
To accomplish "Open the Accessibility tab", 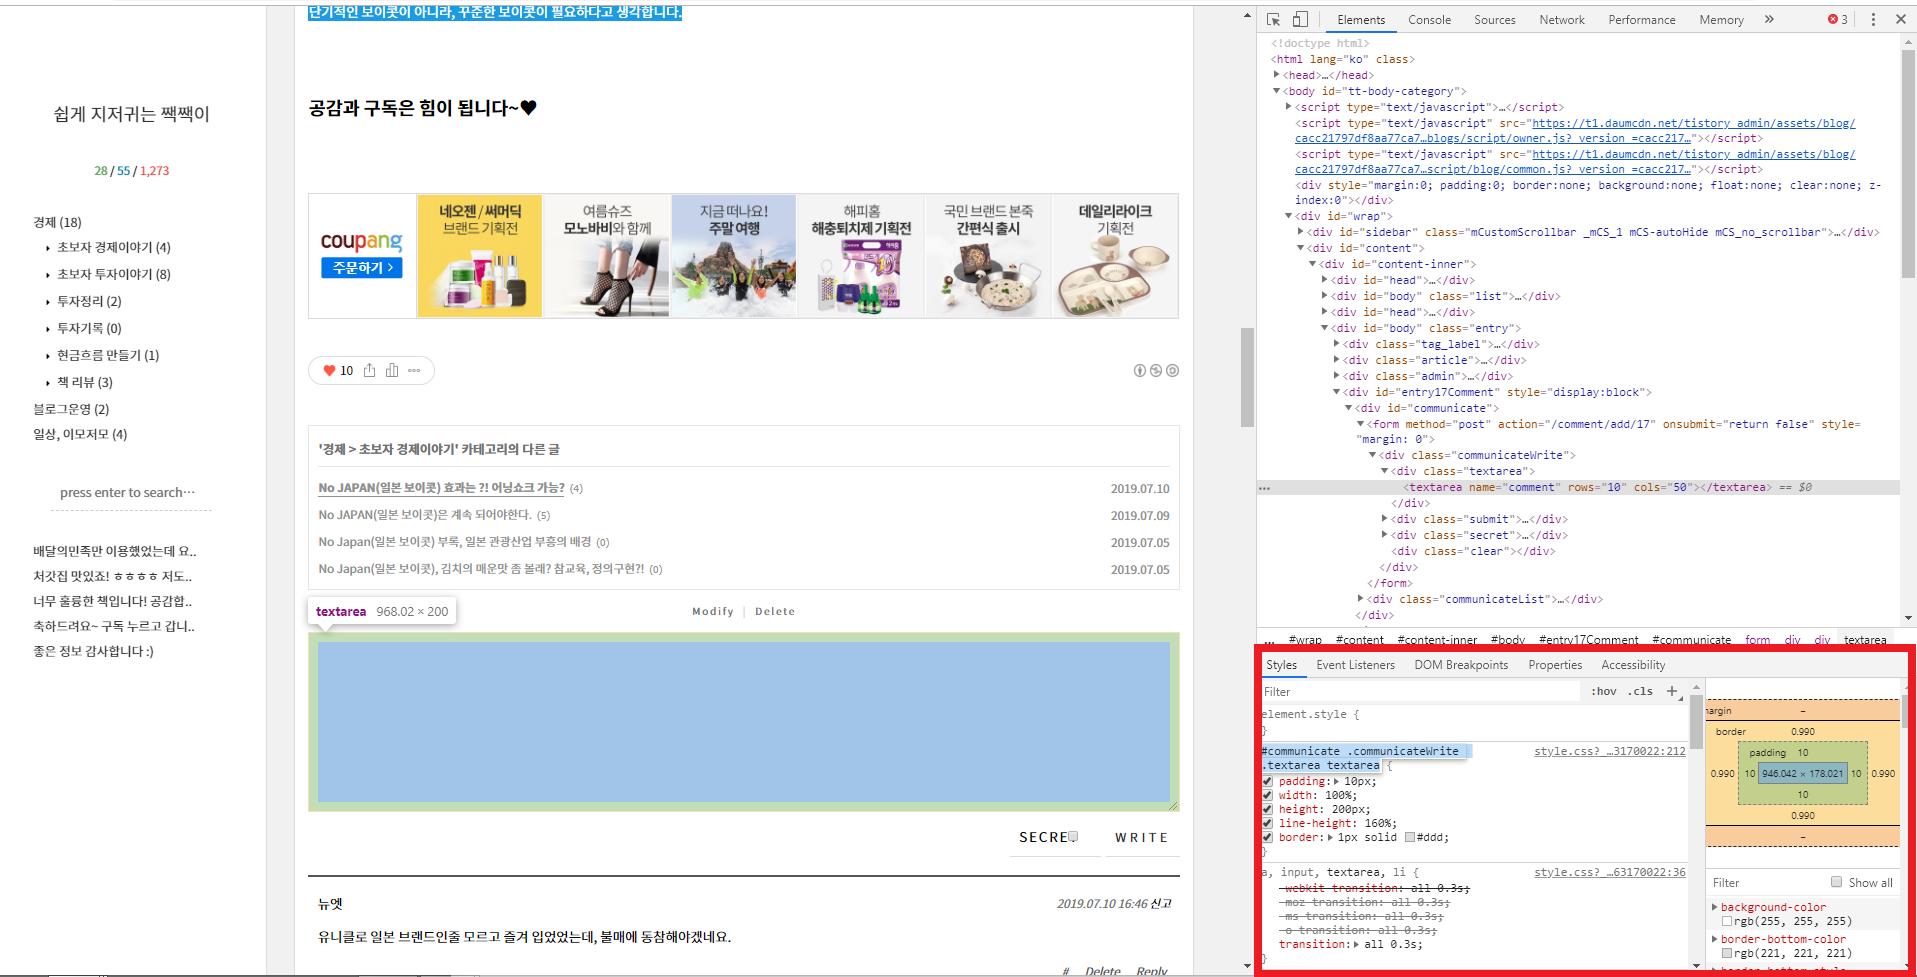I will [1633, 665].
